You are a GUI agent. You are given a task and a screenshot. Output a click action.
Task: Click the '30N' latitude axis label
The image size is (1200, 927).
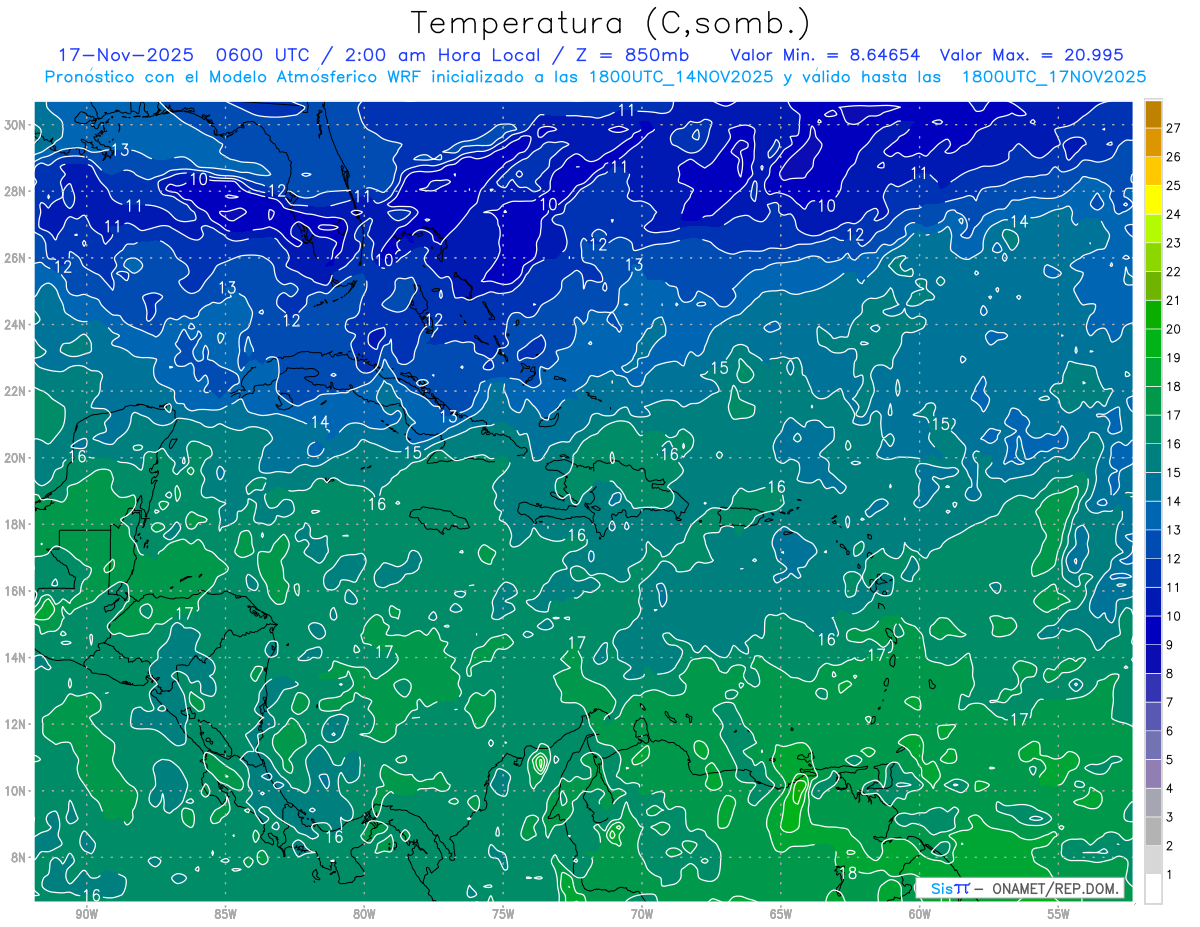pyautogui.click(x=16, y=125)
